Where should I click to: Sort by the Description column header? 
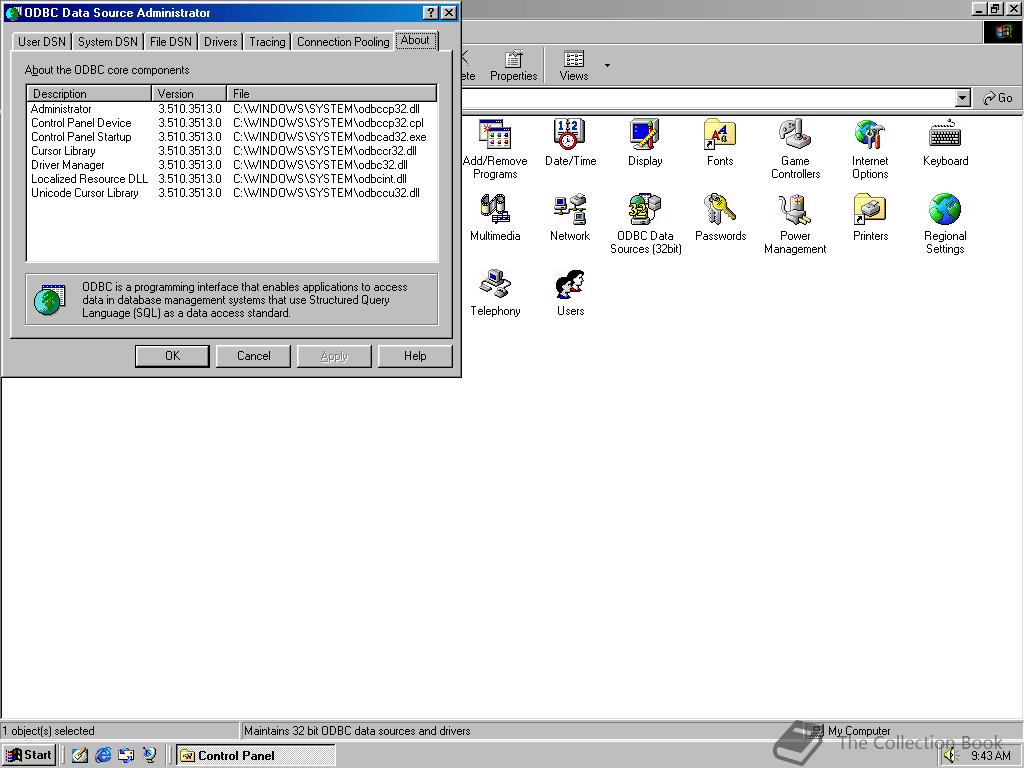point(89,93)
